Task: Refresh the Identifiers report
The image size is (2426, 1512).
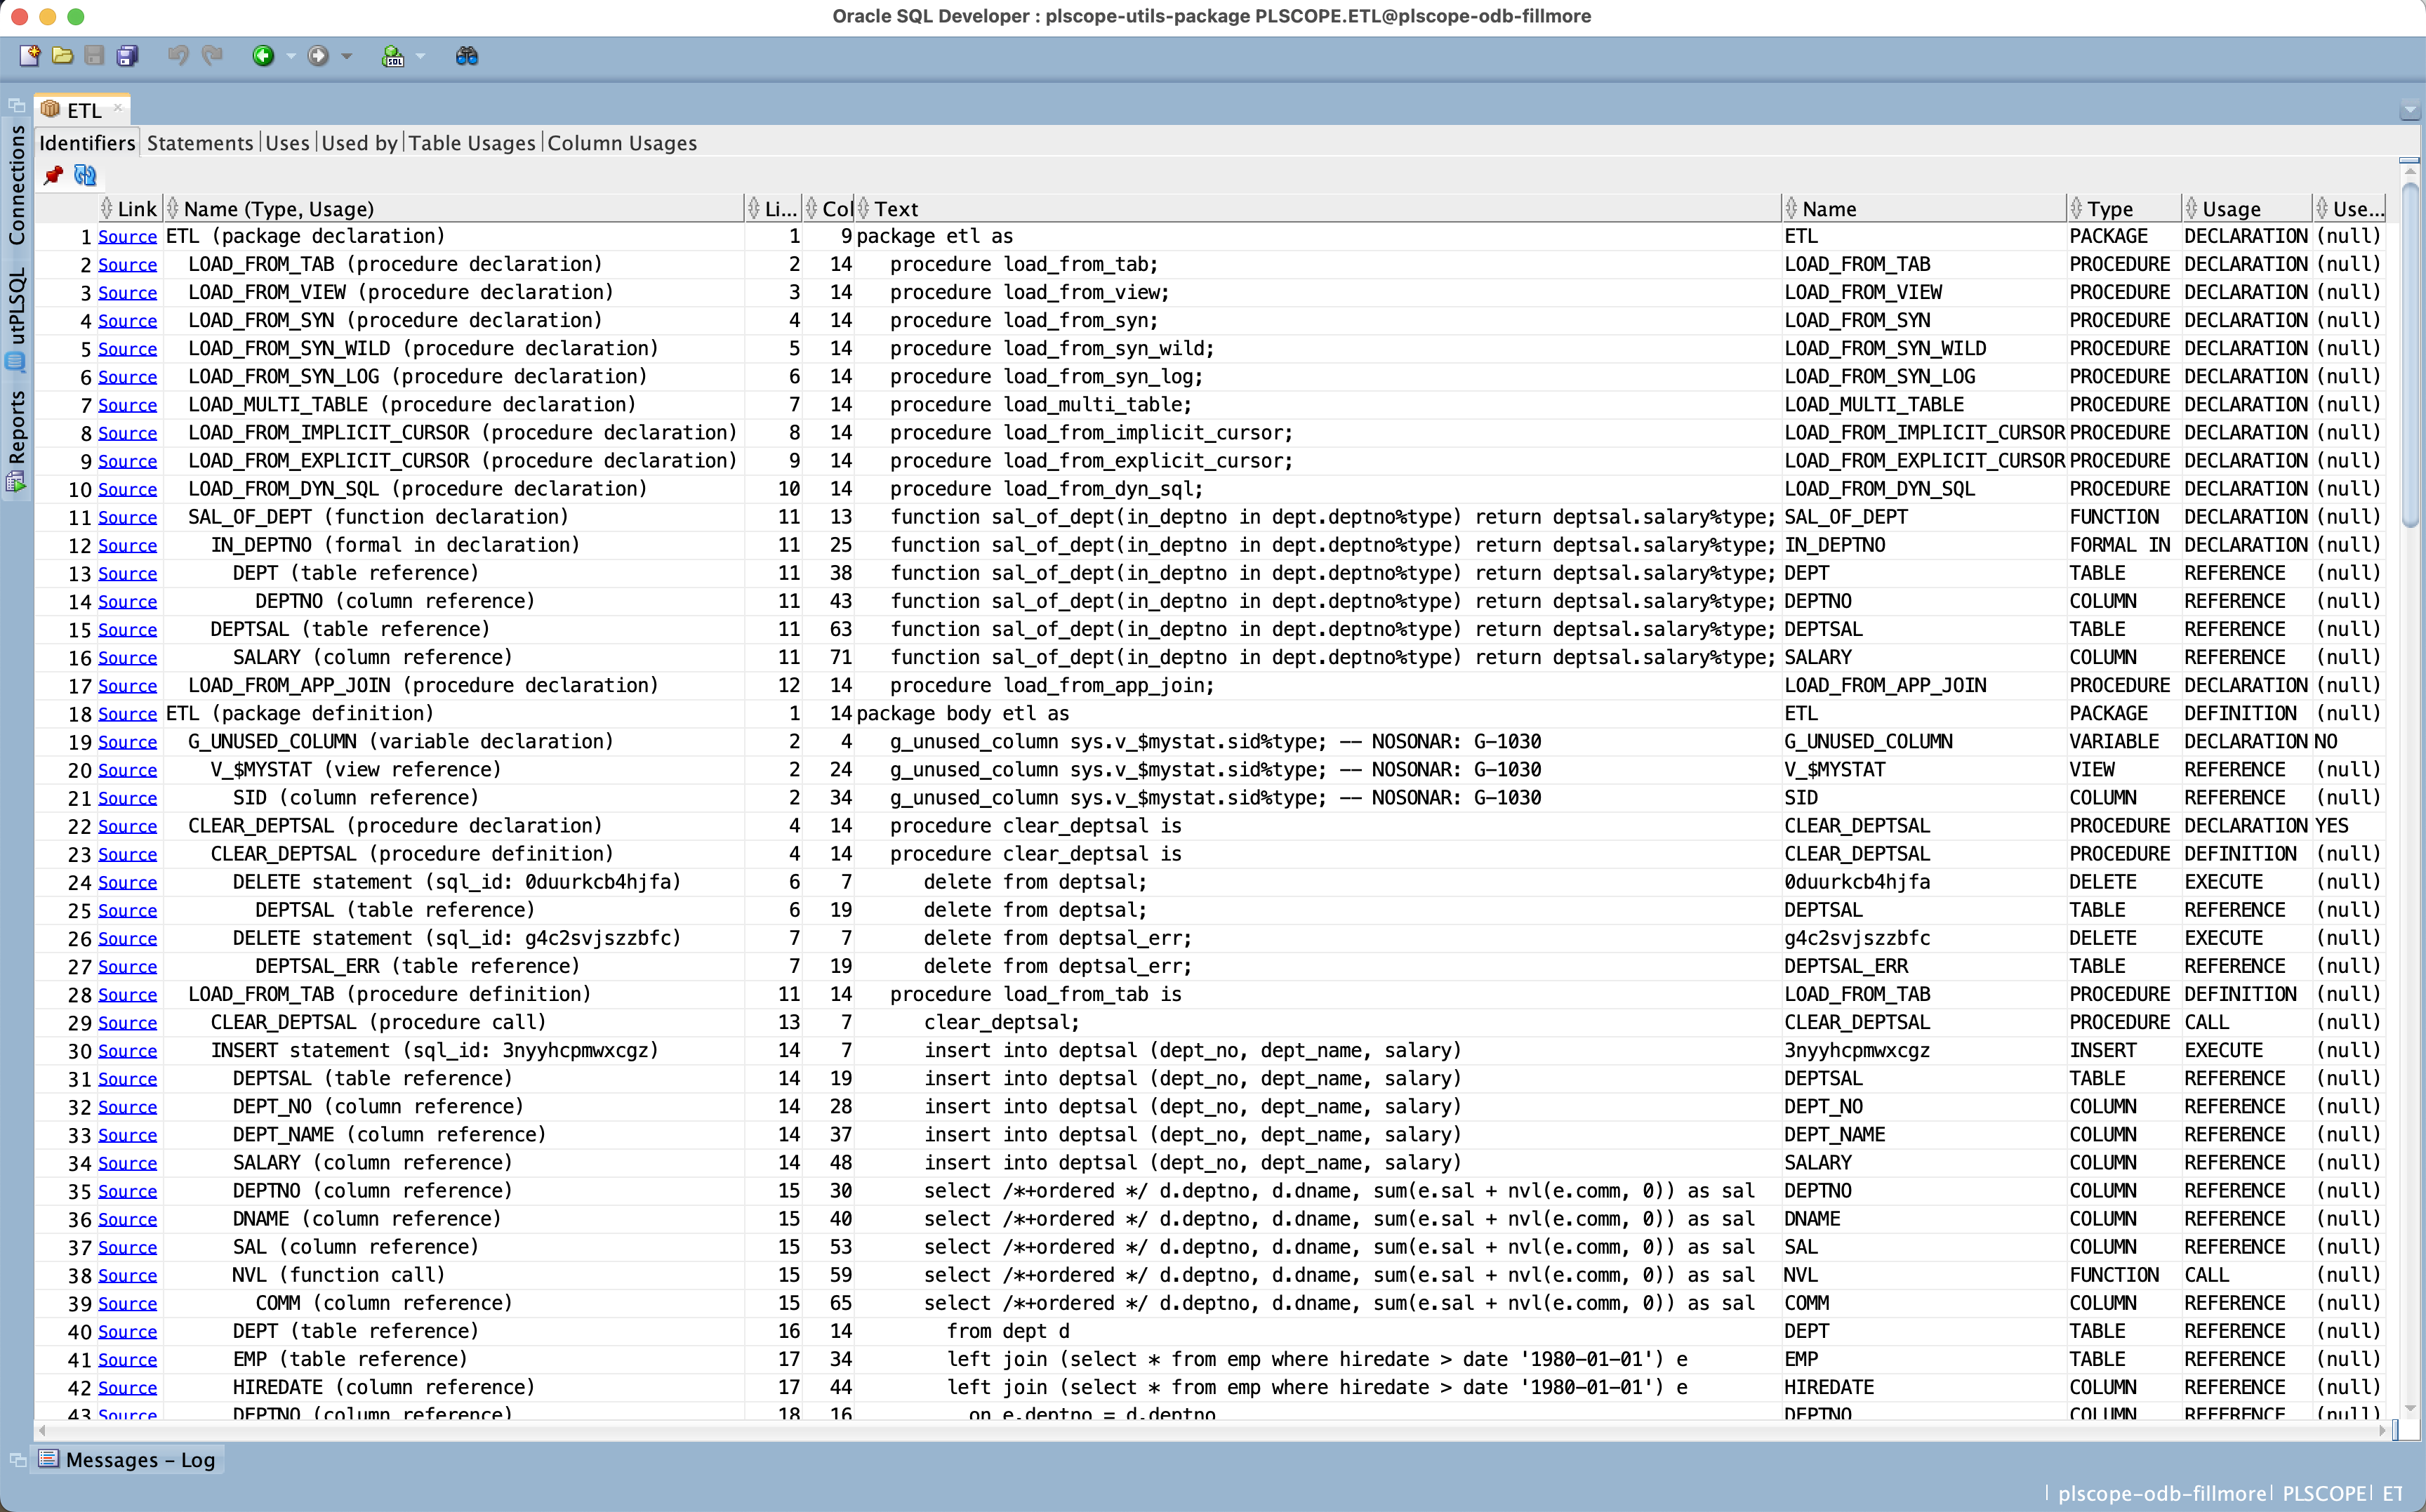Action: tap(85, 176)
